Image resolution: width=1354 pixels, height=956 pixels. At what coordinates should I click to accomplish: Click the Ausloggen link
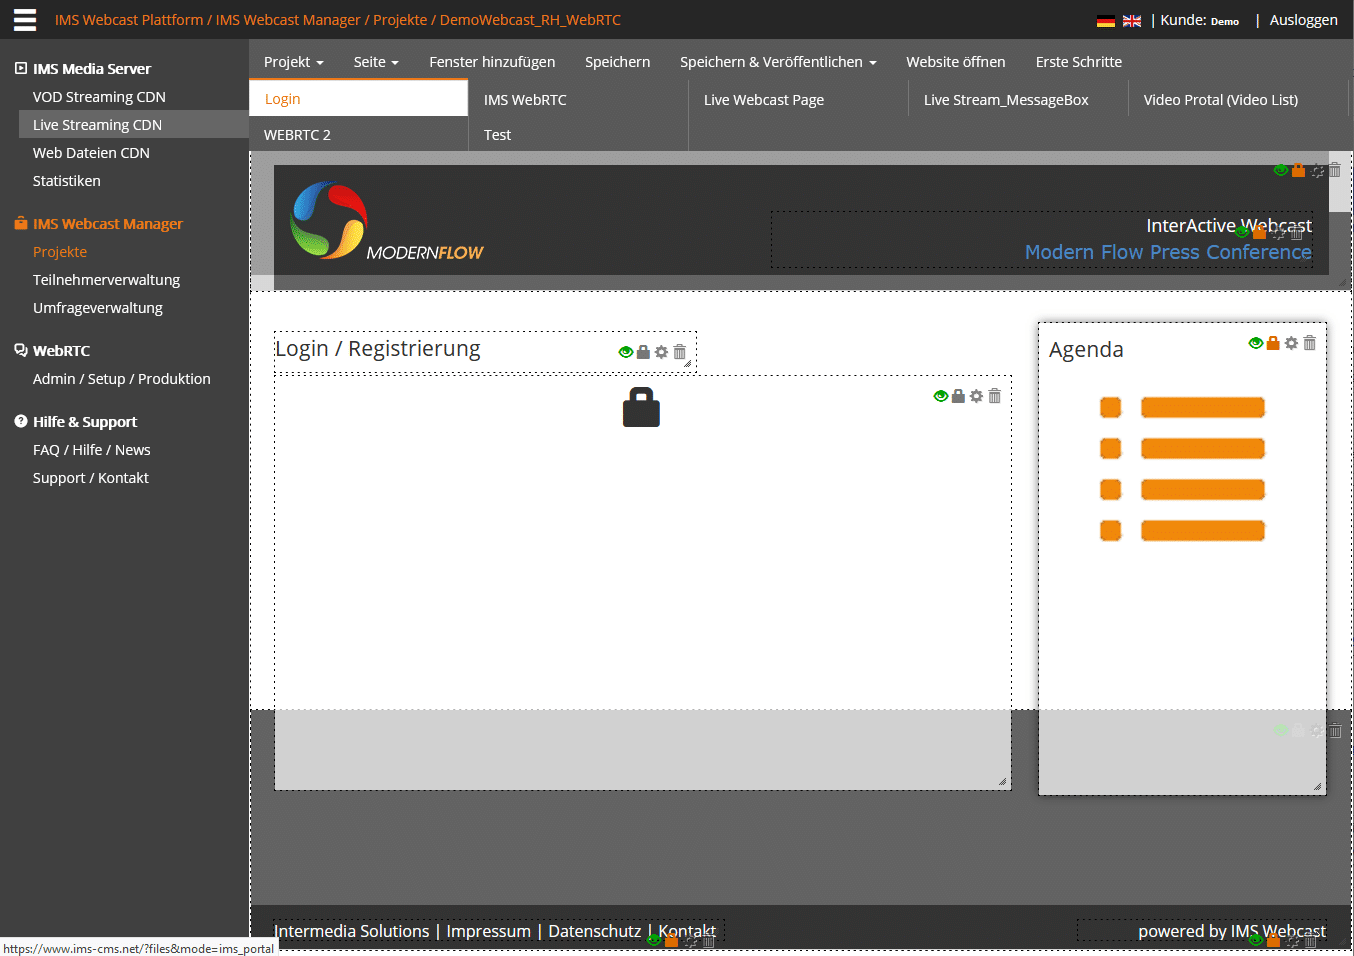tap(1302, 20)
